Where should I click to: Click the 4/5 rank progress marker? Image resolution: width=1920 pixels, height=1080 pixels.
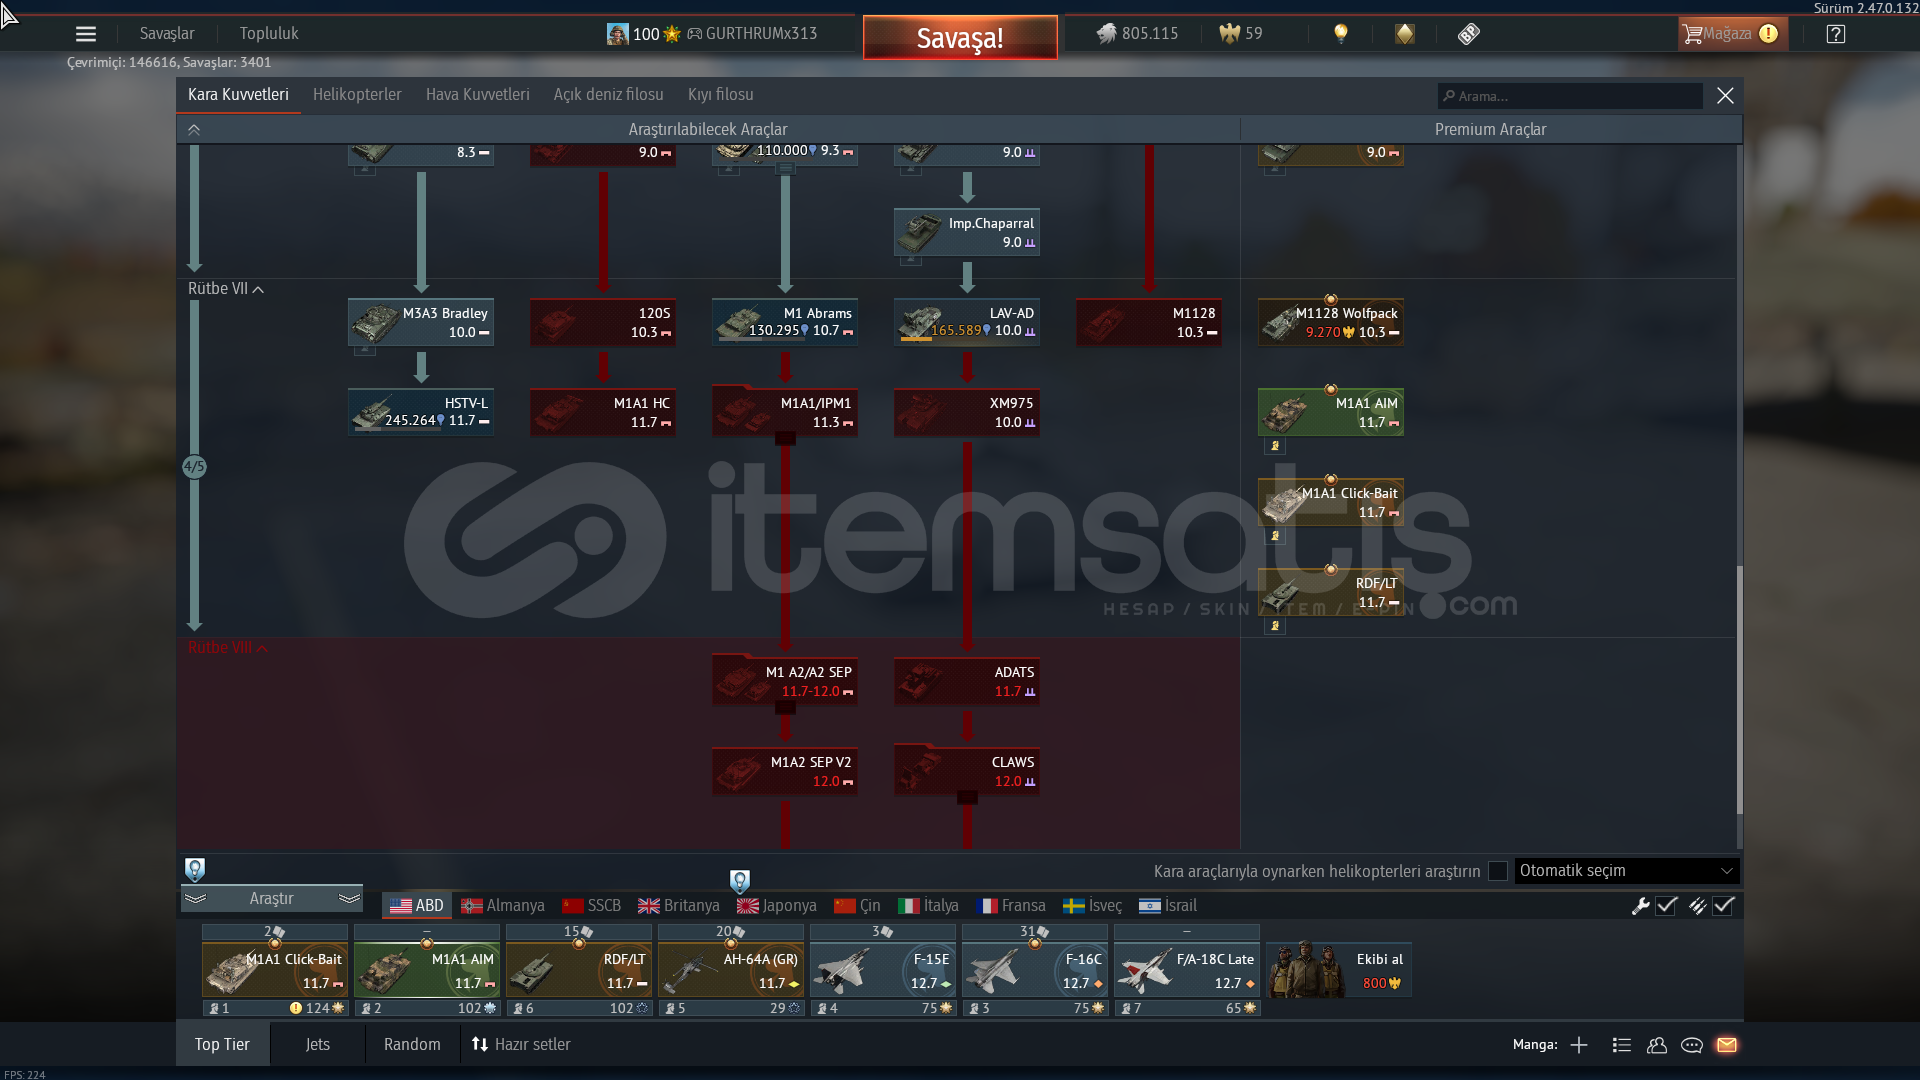tap(194, 467)
